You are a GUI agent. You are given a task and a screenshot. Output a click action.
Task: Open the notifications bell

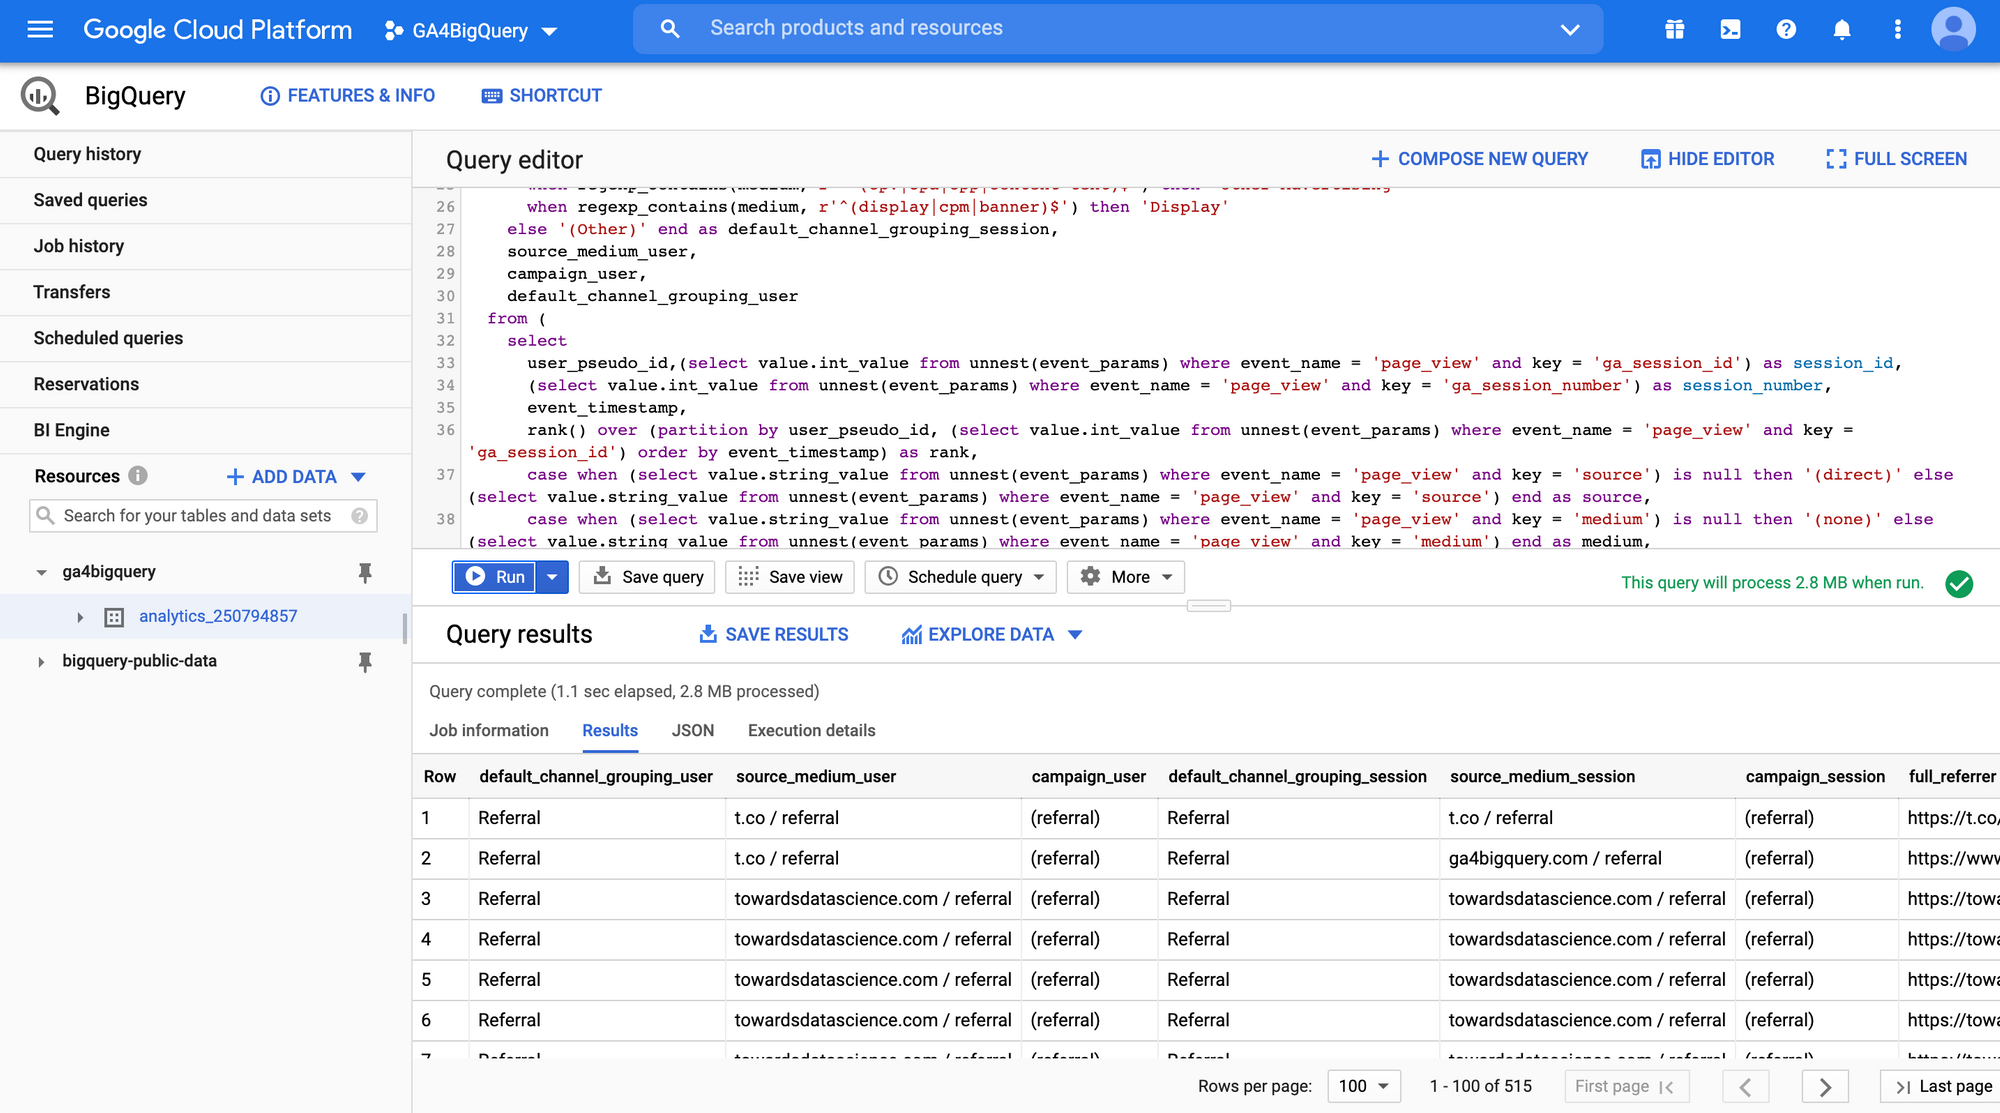(x=1842, y=29)
